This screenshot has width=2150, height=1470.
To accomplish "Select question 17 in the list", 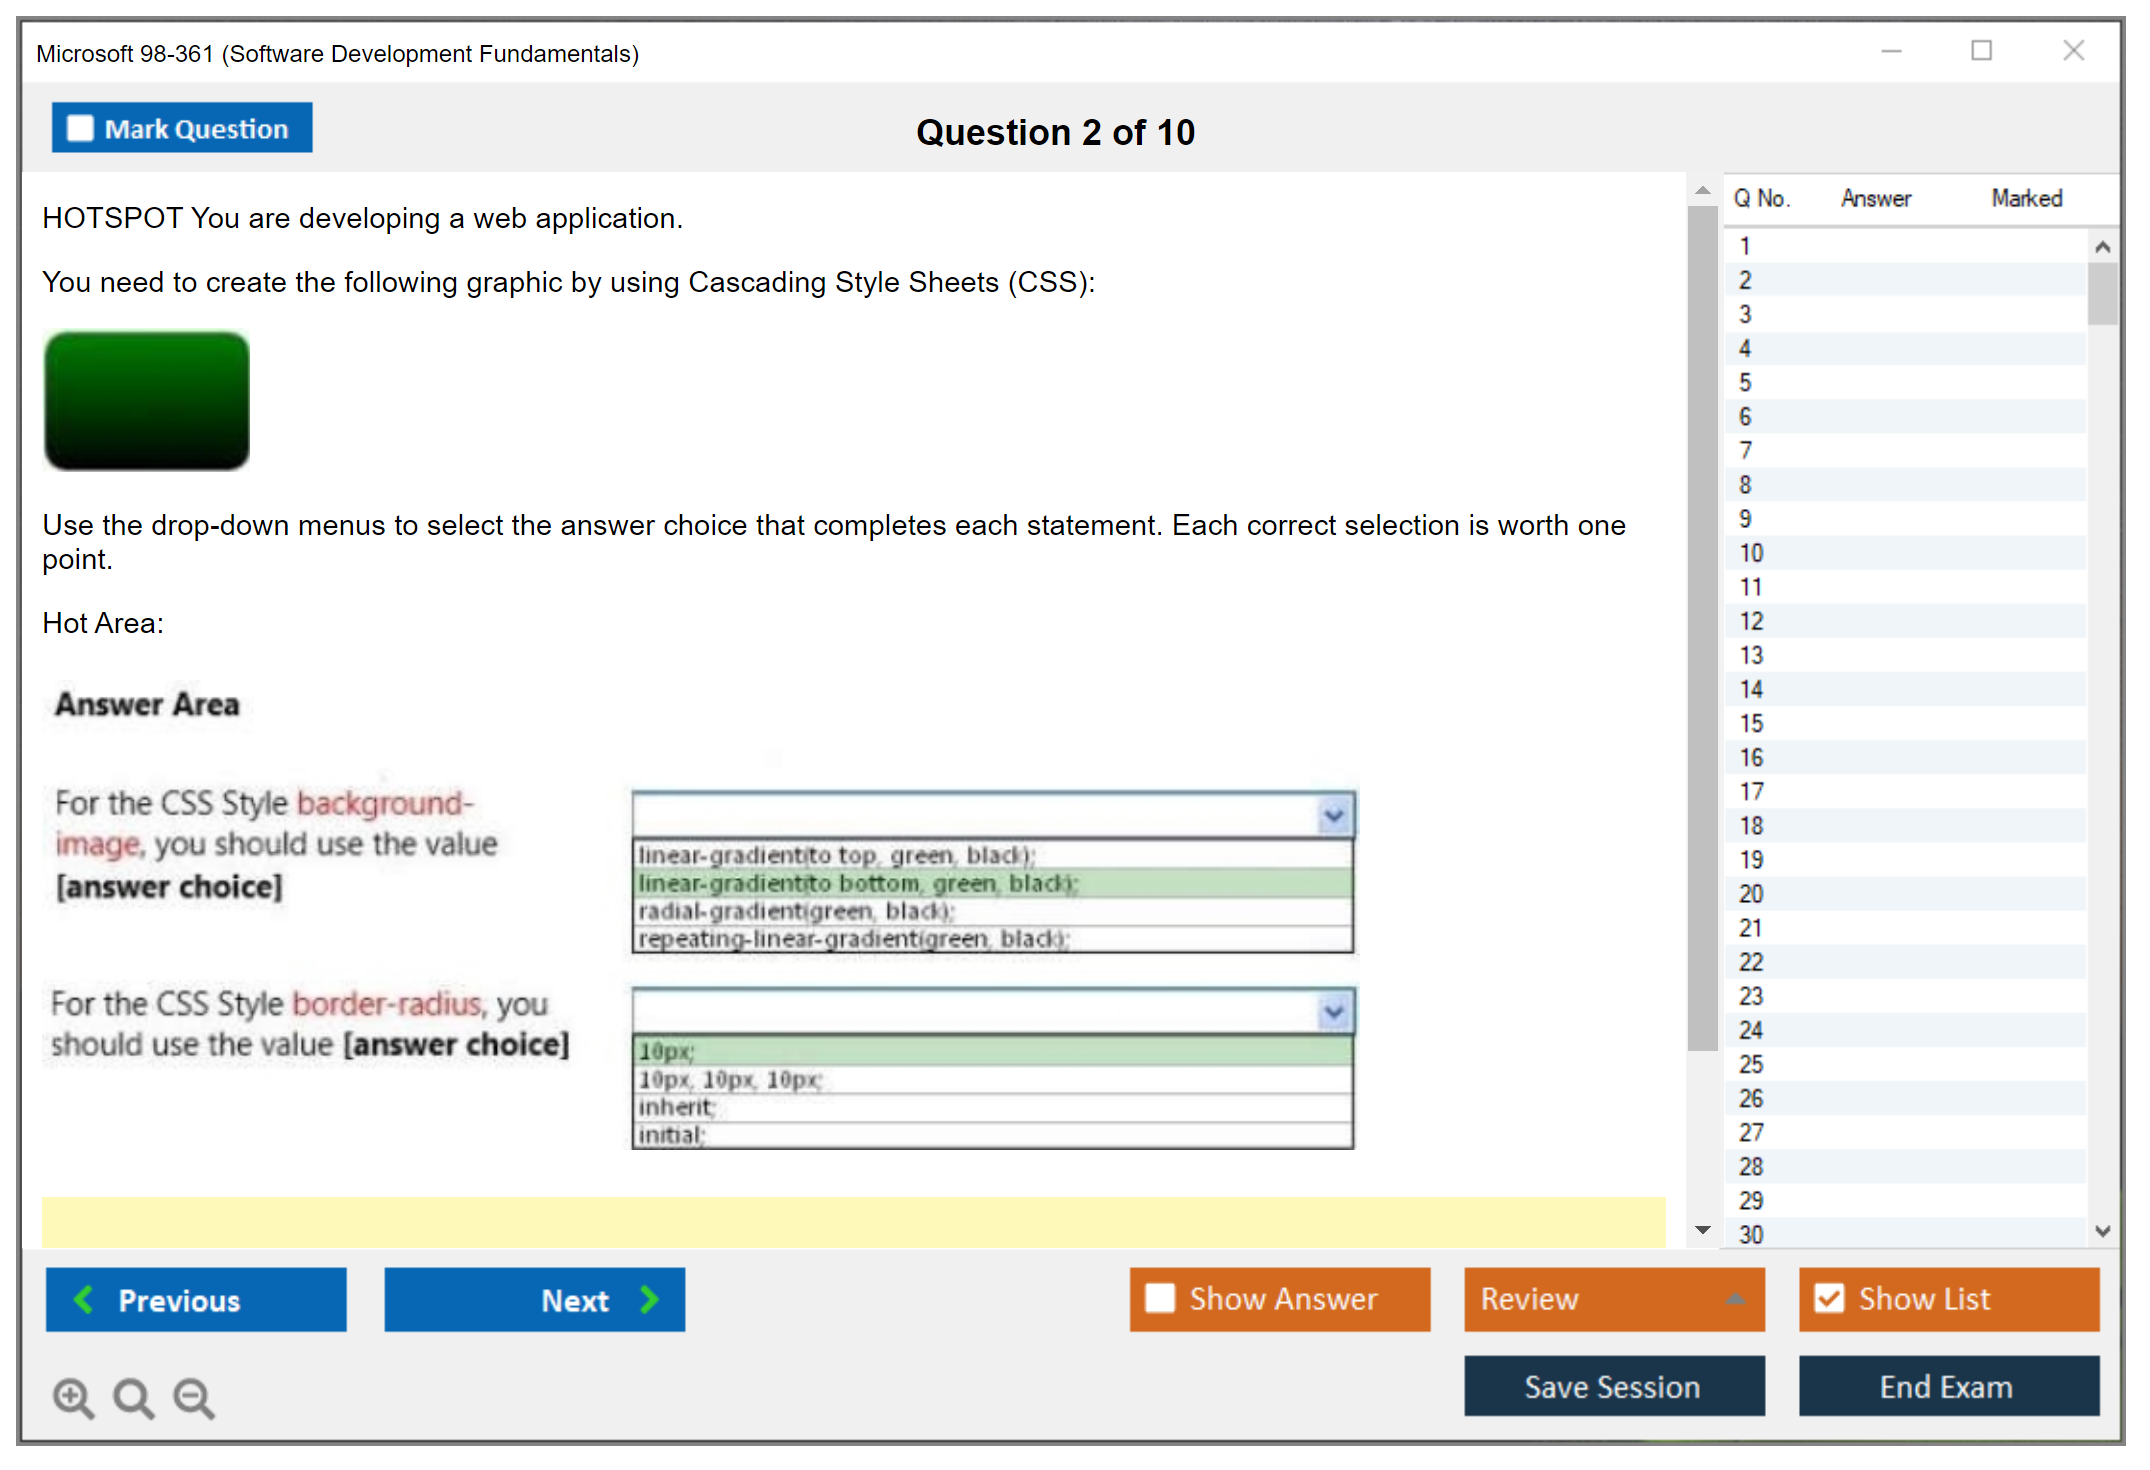I will click(1751, 791).
